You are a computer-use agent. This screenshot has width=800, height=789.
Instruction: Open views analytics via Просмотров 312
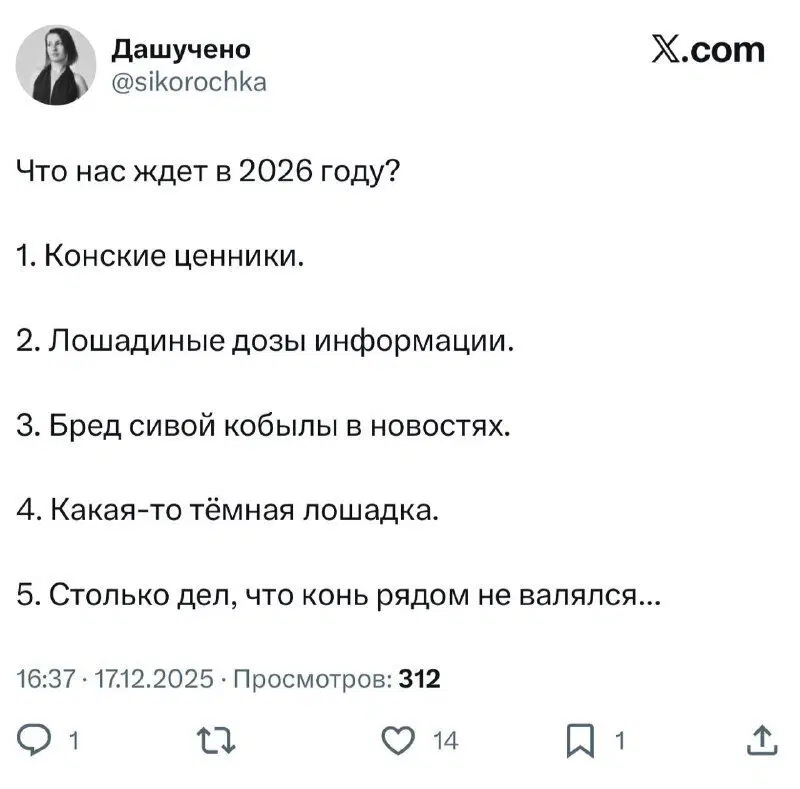pos(331,677)
